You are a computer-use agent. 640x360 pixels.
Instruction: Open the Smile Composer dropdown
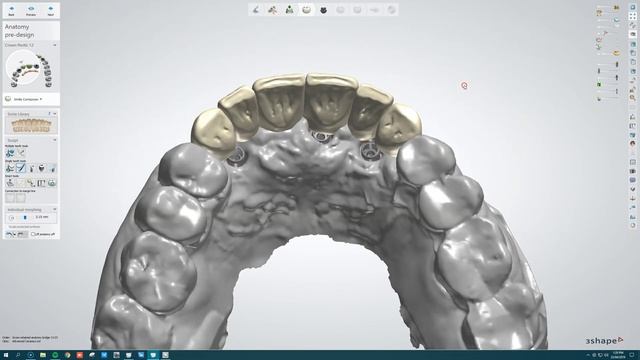(x=28, y=99)
